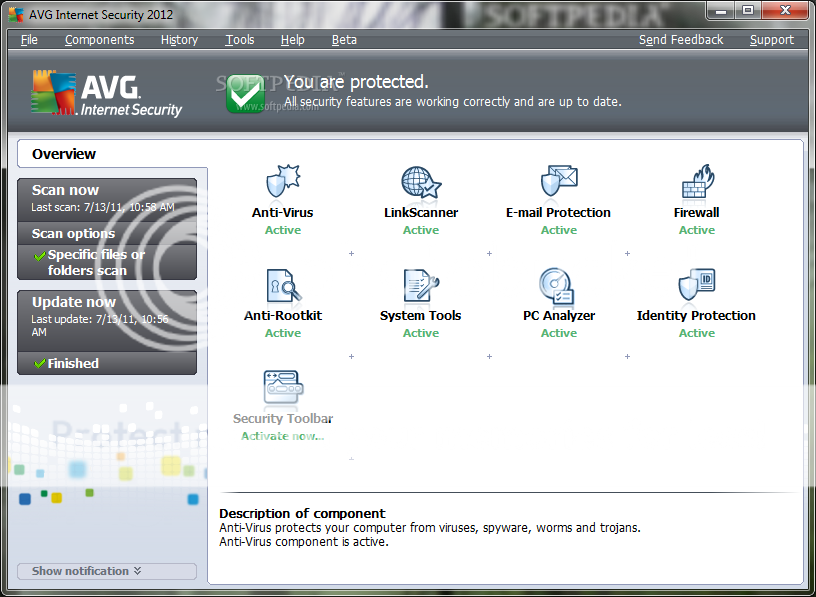Minimize the AVG window
The image size is (816, 597).
(721, 11)
